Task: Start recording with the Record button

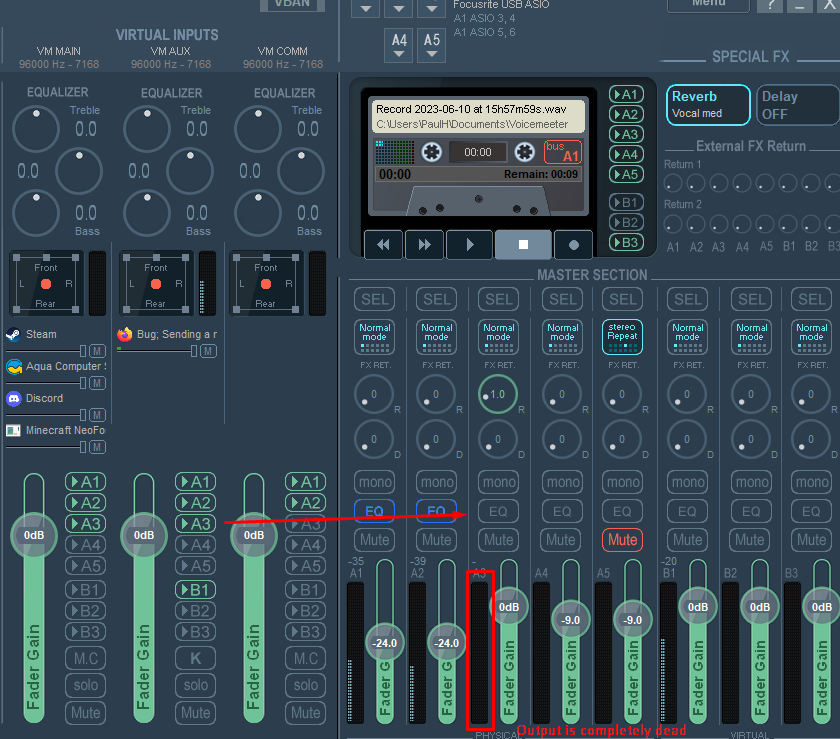Action: coord(573,244)
